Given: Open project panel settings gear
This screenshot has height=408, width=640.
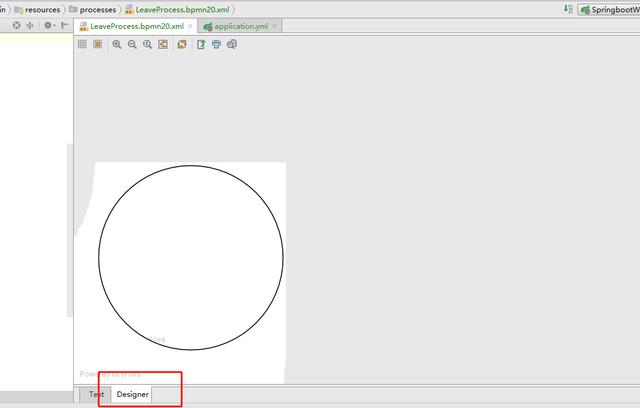Looking at the screenshot, I should coord(49,25).
